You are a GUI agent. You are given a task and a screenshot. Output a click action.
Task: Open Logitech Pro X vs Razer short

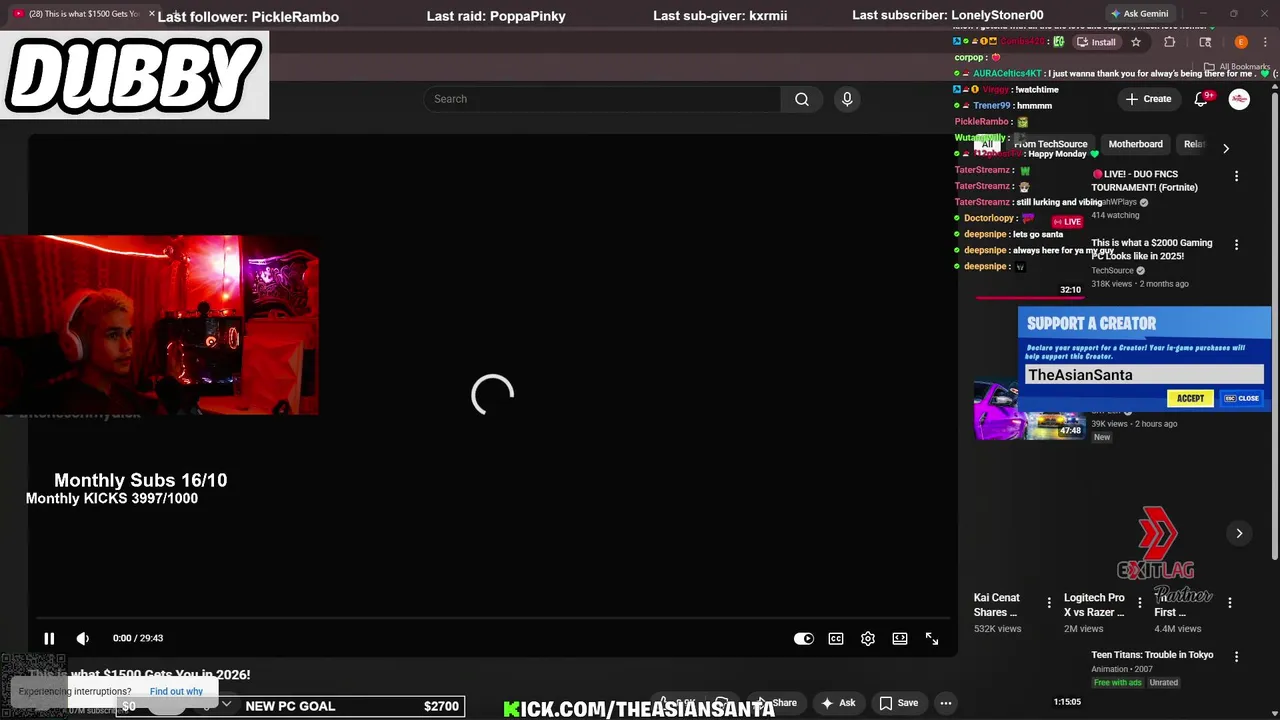[1094, 605]
